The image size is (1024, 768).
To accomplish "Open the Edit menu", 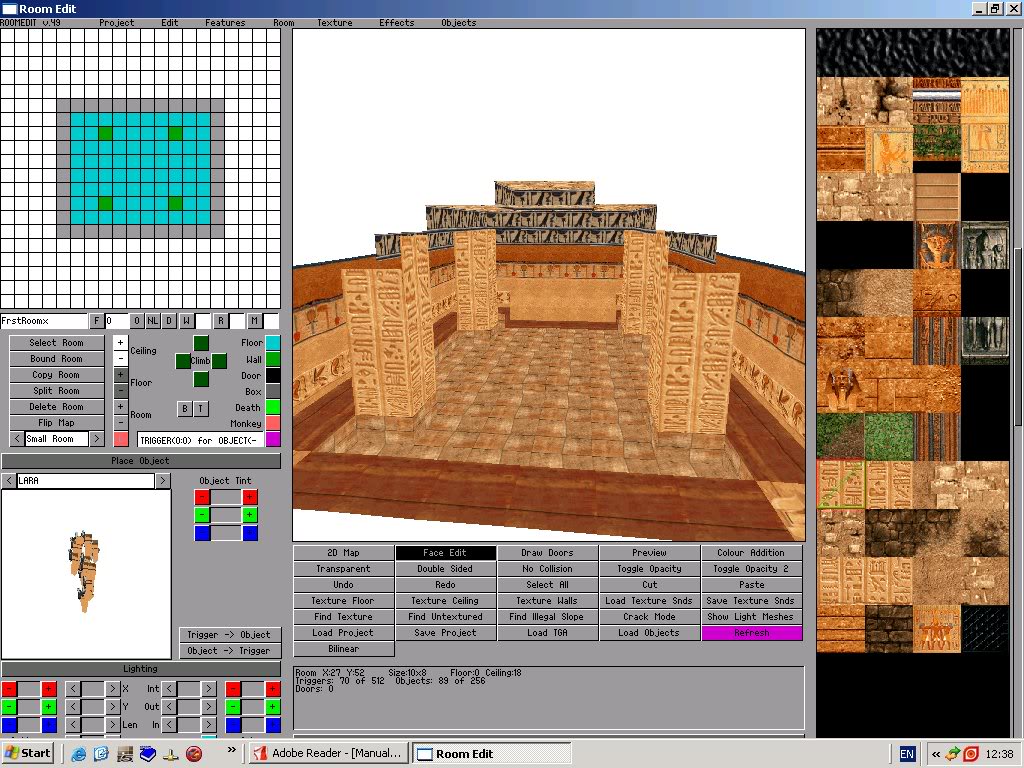I will pyautogui.click(x=170, y=23).
